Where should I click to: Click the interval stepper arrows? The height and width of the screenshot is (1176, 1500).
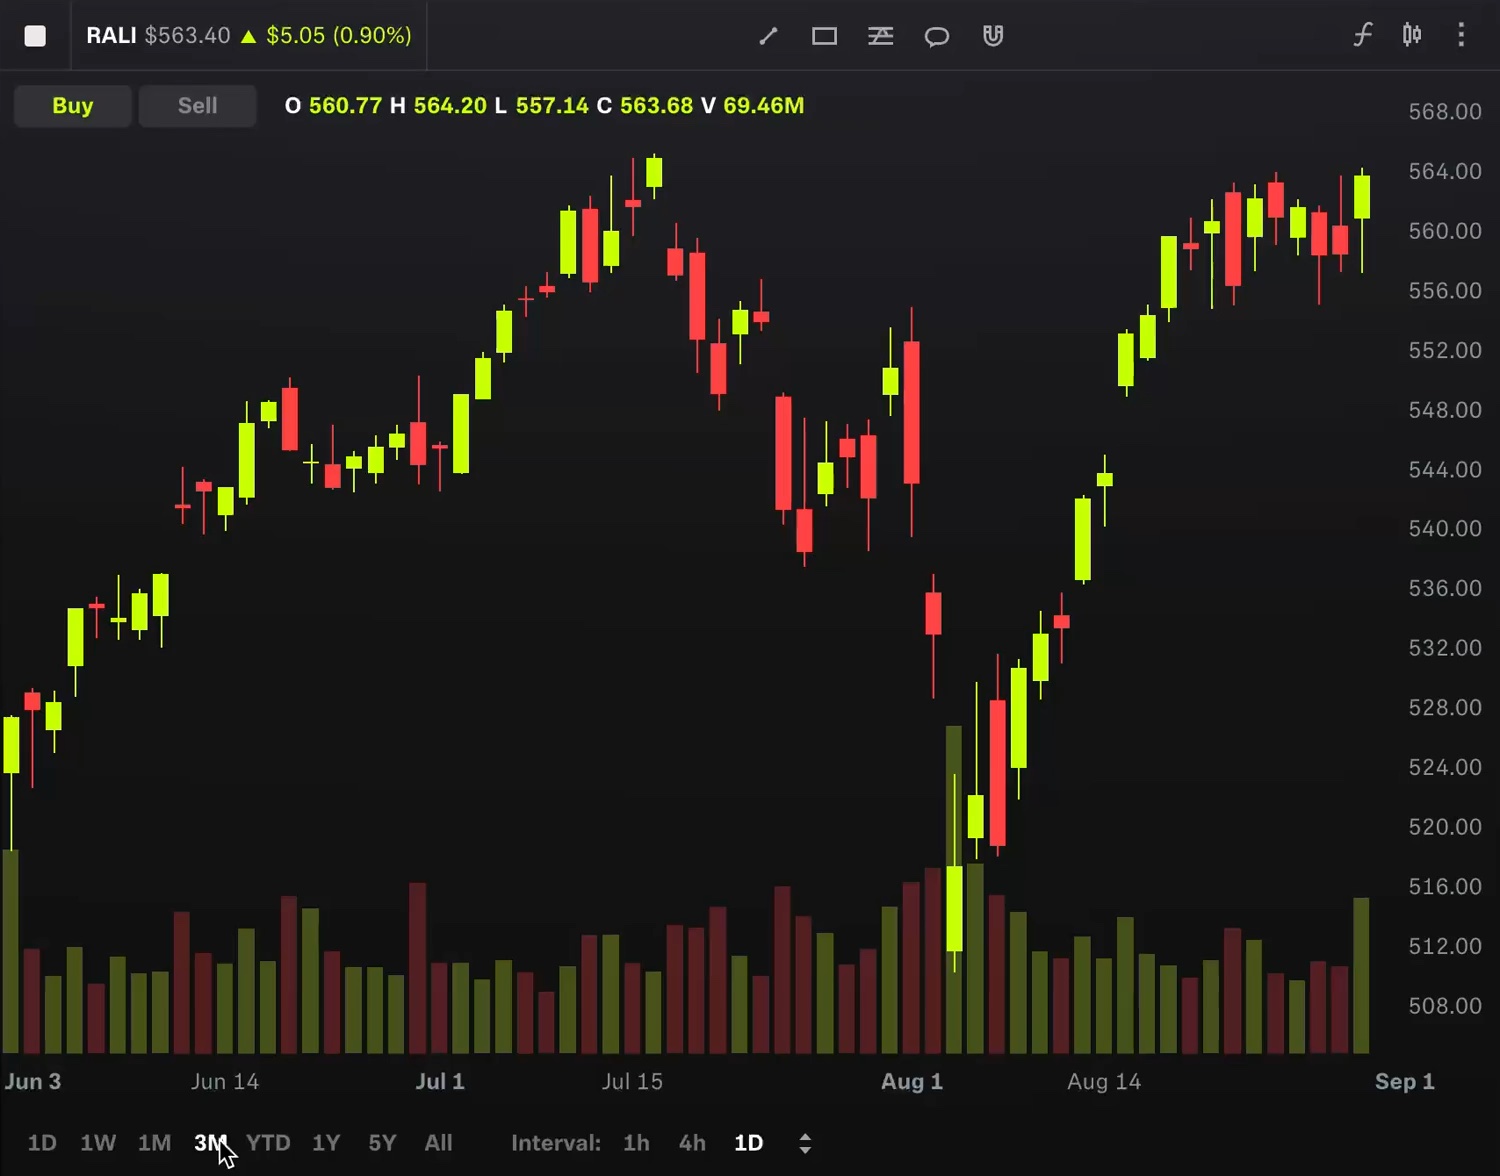pyautogui.click(x=805, y=1142)
